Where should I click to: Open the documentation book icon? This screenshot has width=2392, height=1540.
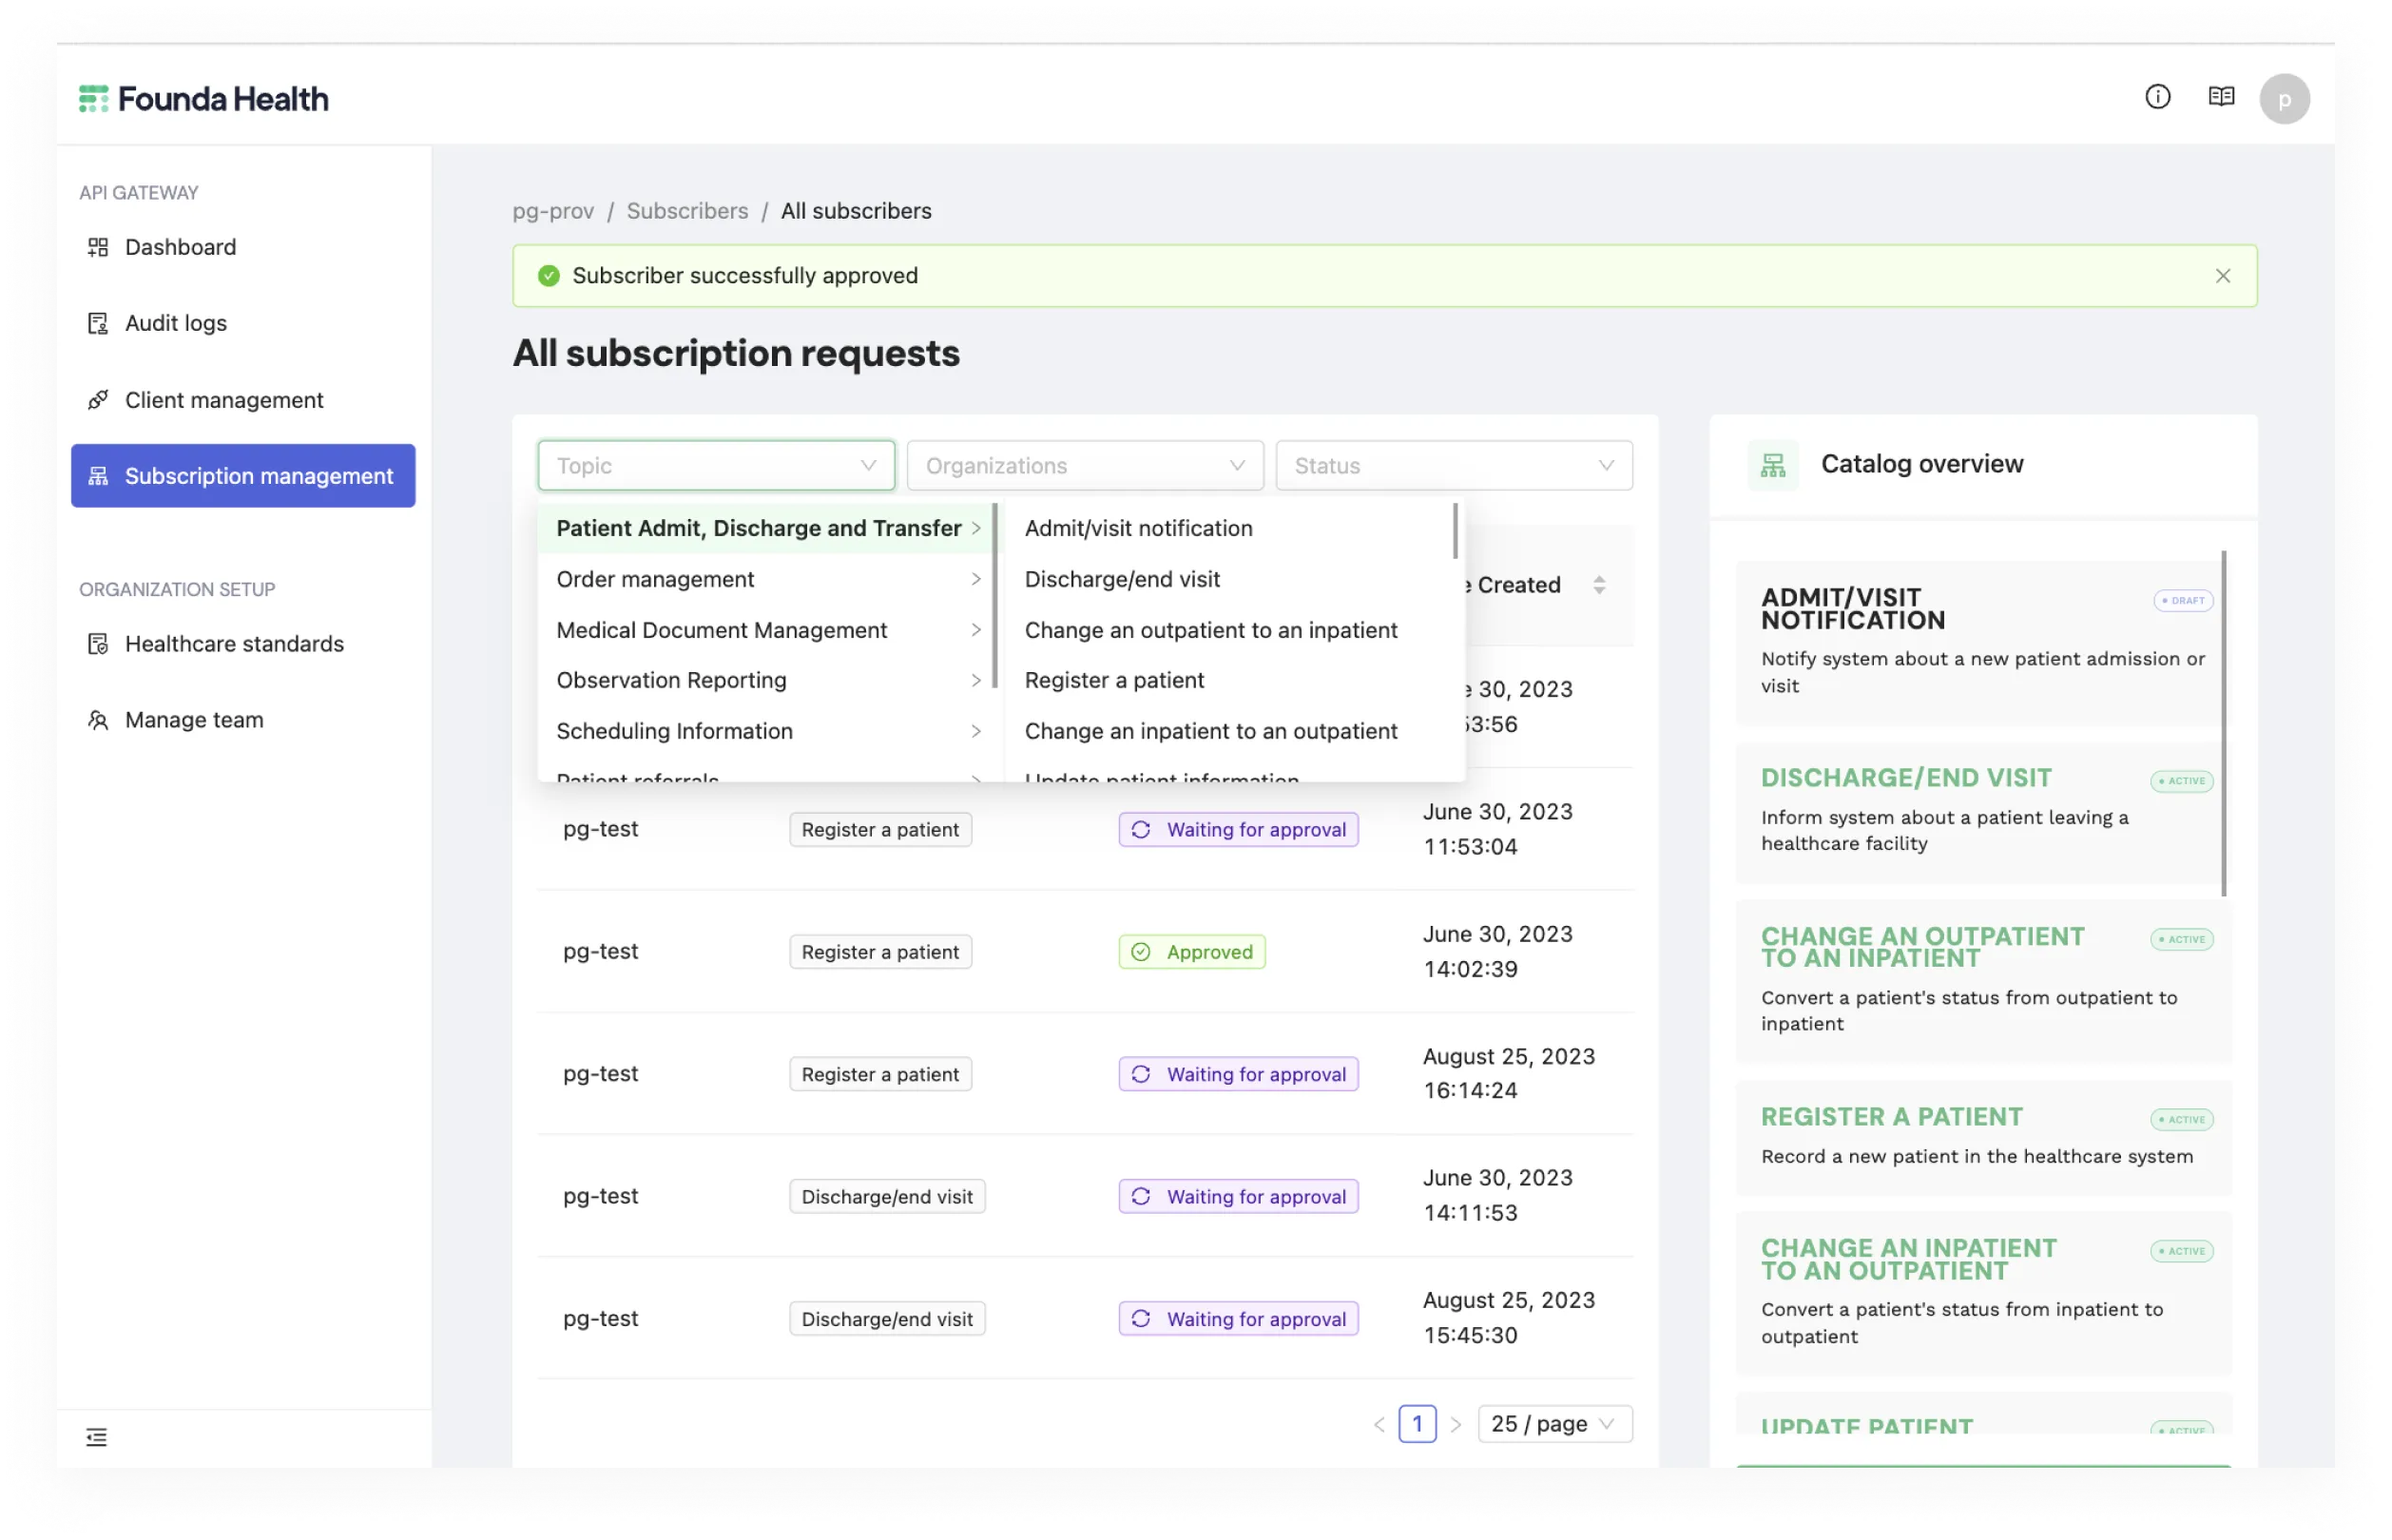tap(2221, 97)
